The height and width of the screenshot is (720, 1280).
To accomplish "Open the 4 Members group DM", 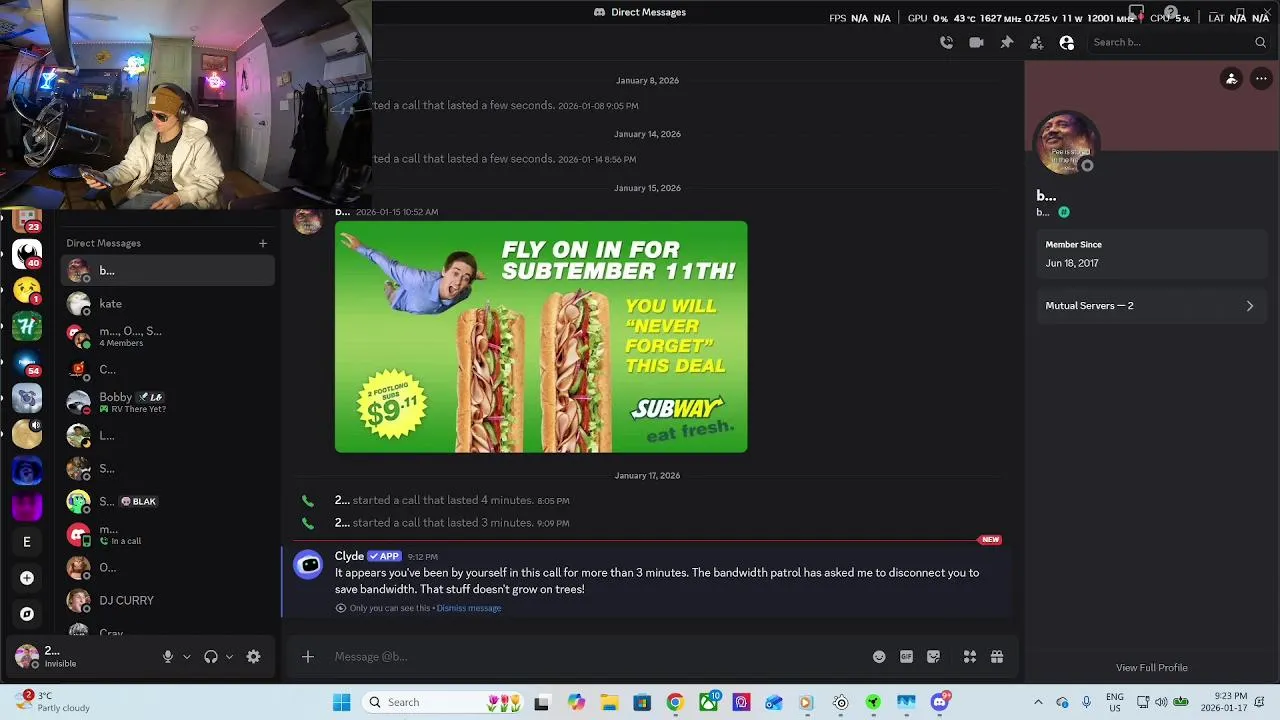I will click(168, 337).
